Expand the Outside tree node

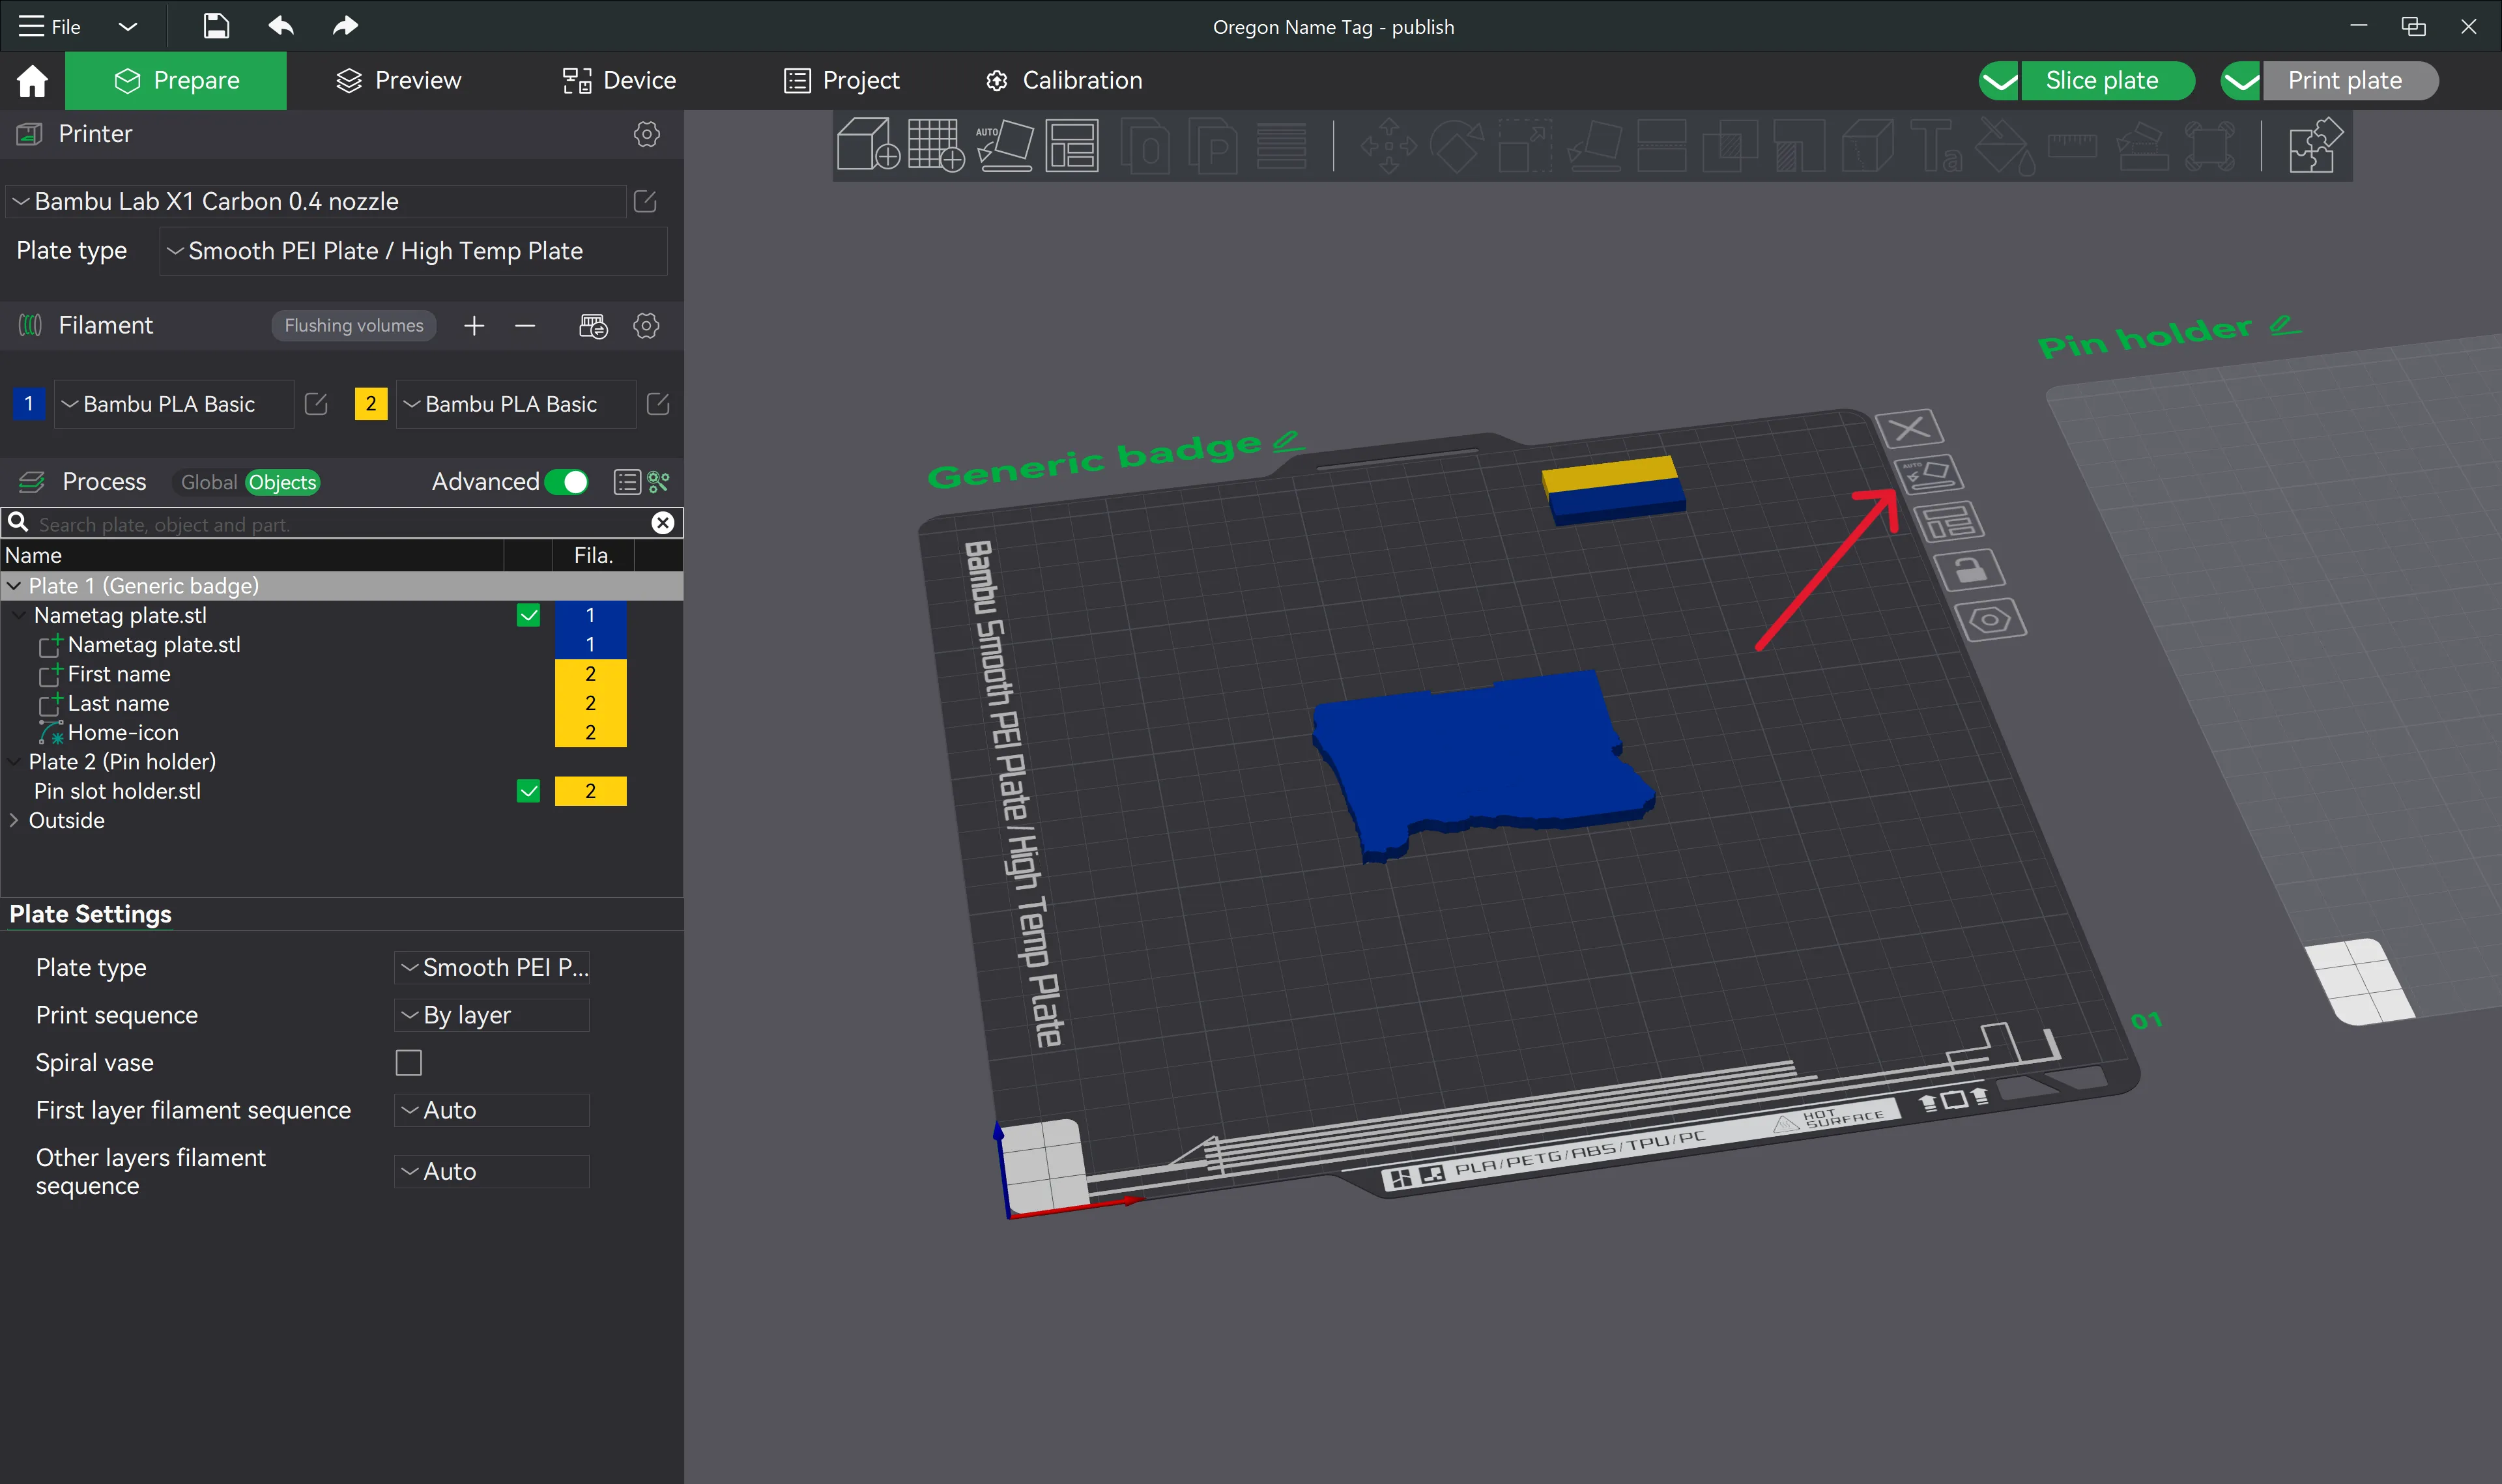click(14, 820)
